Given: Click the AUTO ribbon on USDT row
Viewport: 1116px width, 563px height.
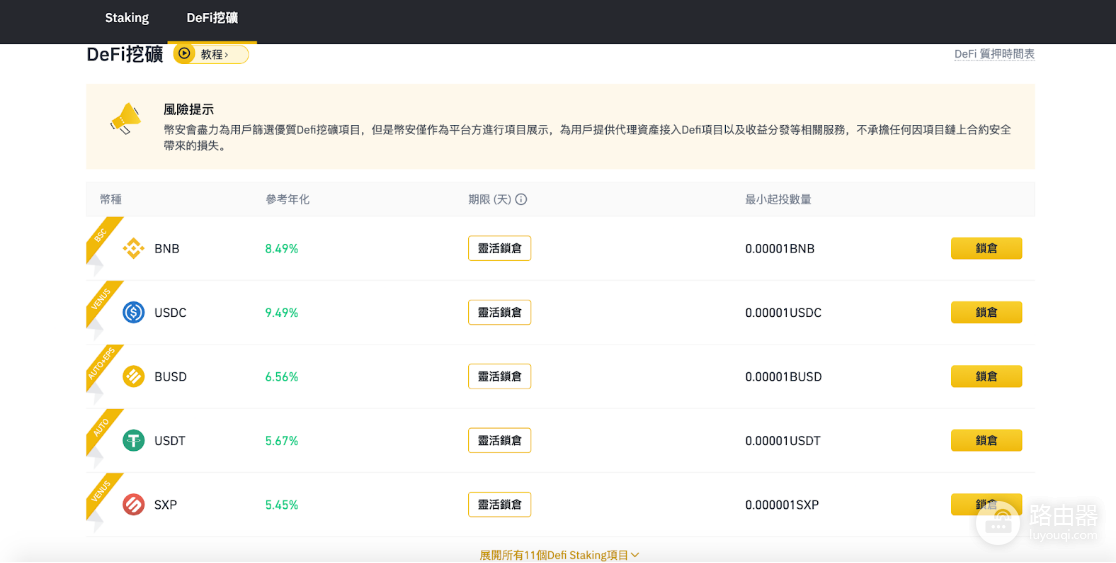Looking at the screenshot, I should pyautogui.click(x=102, y=429).
